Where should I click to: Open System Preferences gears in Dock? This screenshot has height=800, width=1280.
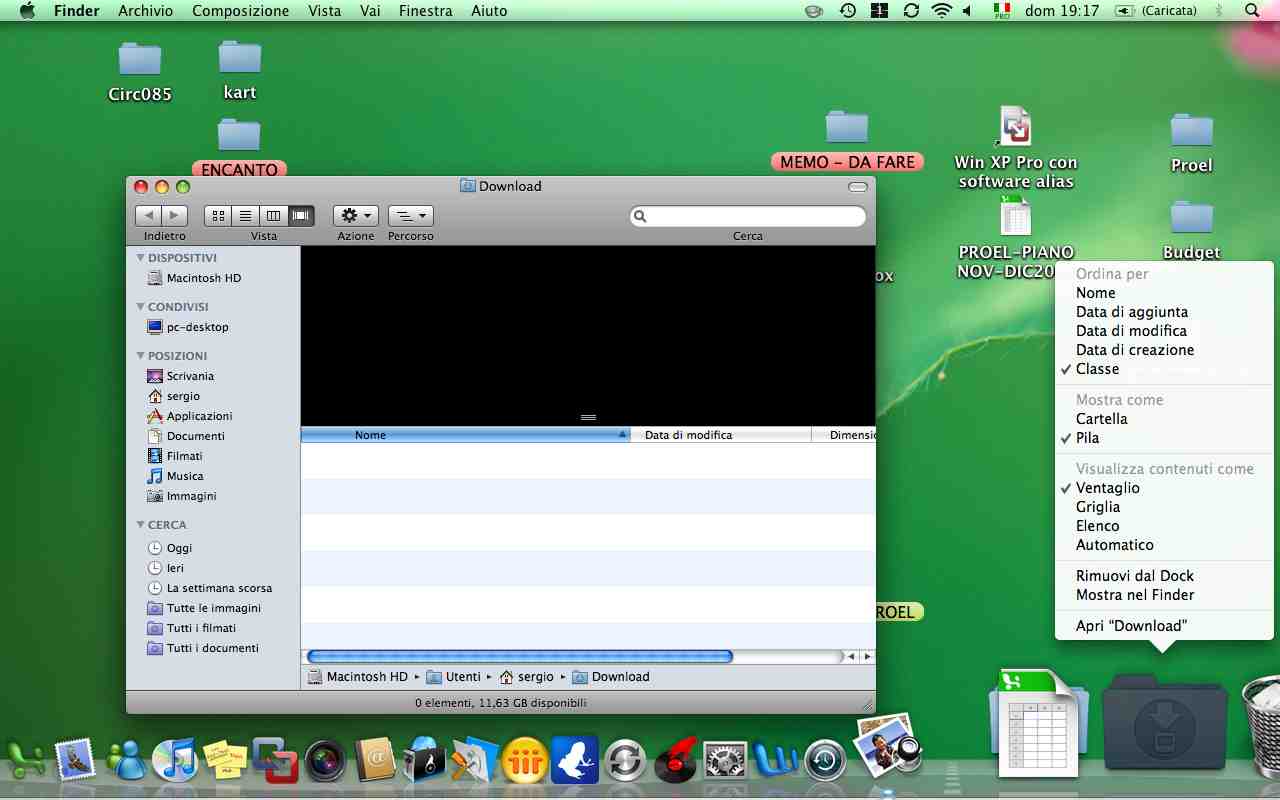tap(725, 762)
